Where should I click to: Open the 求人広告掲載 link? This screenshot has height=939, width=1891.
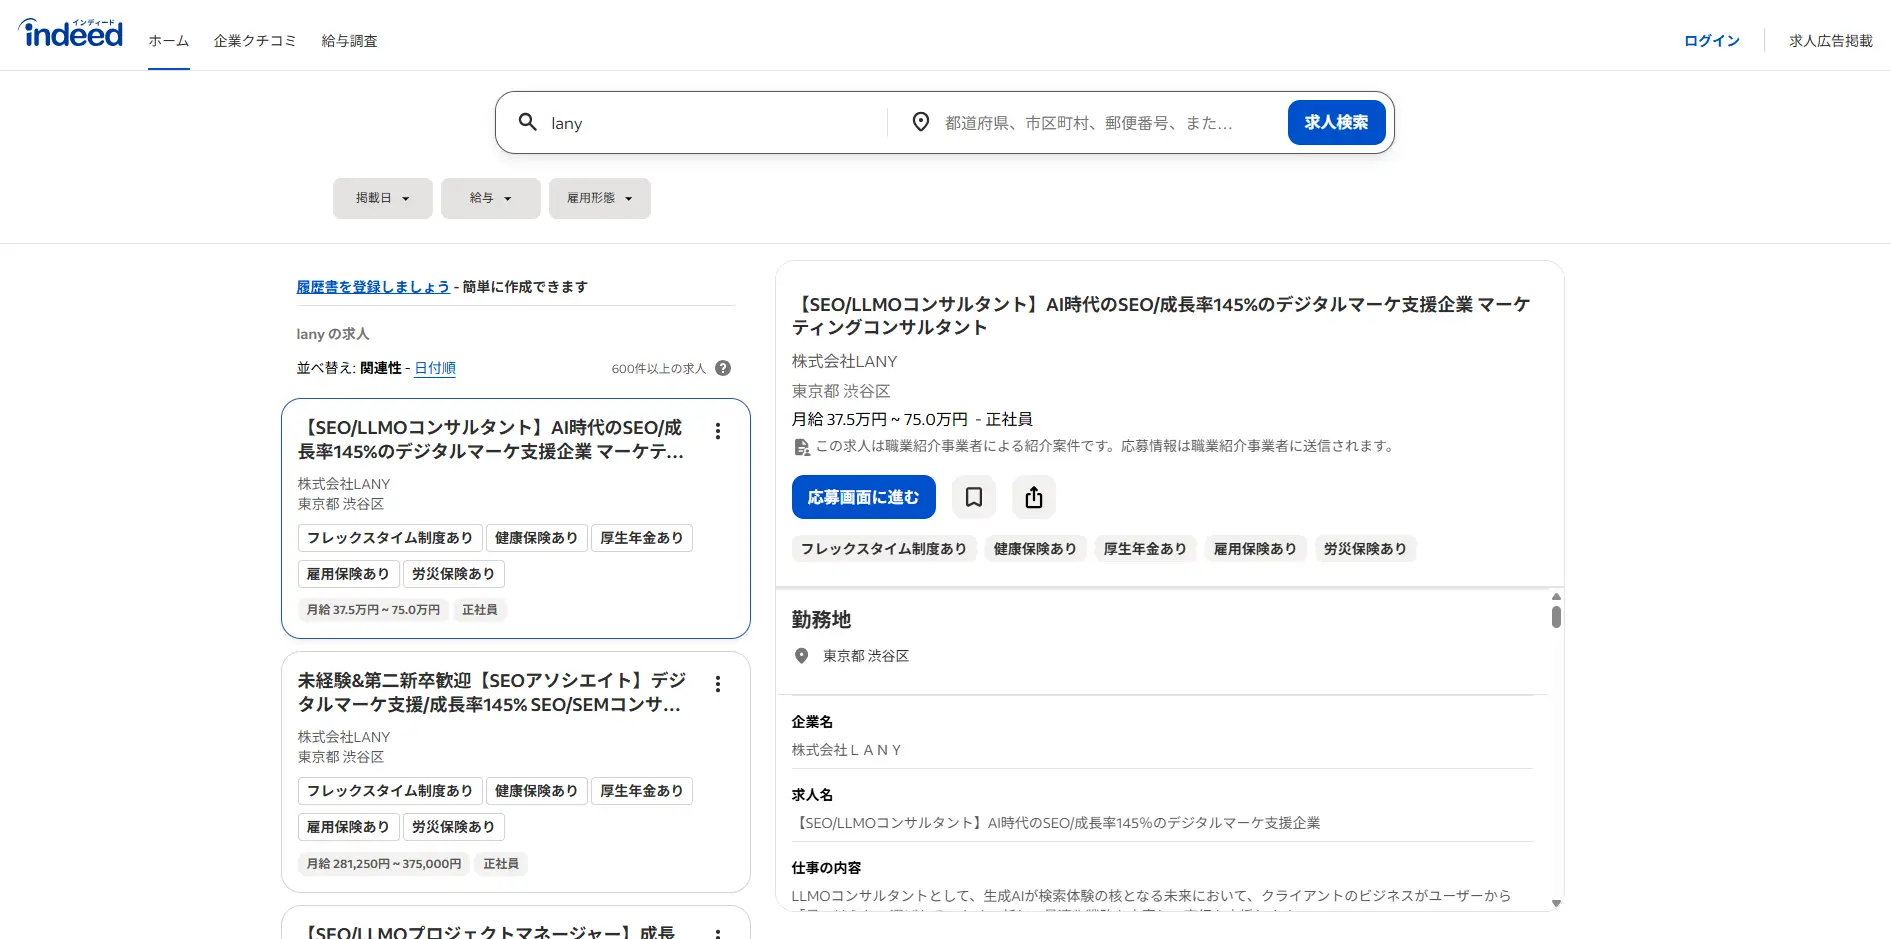(1831, 41)
